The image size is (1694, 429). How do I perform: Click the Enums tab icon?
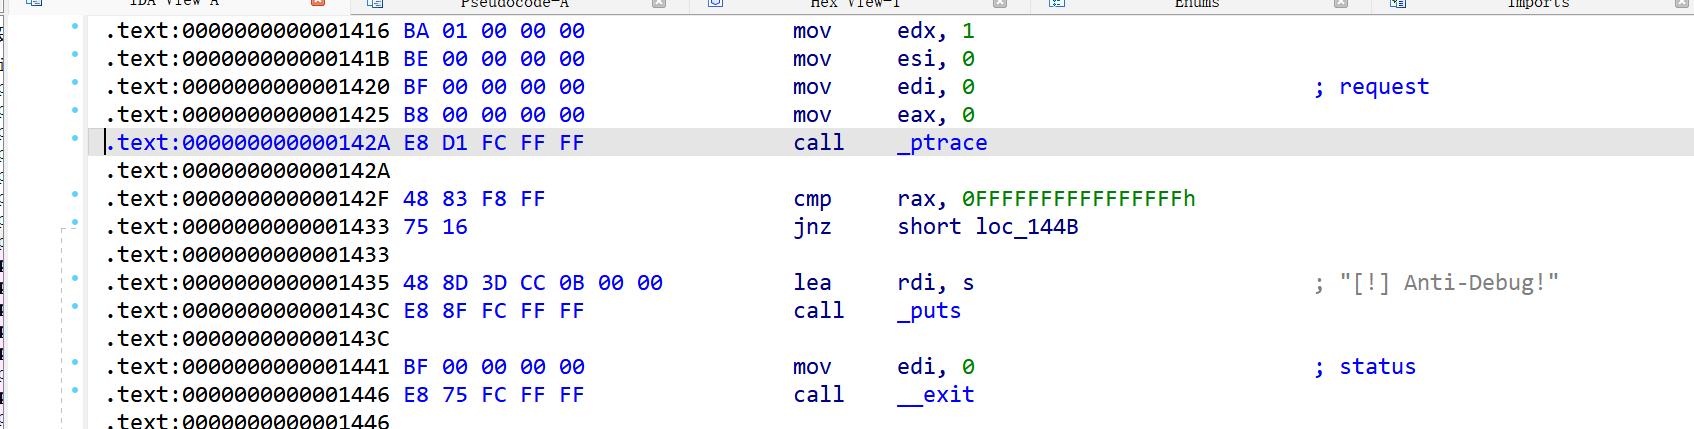click(x=1057, y=3)
